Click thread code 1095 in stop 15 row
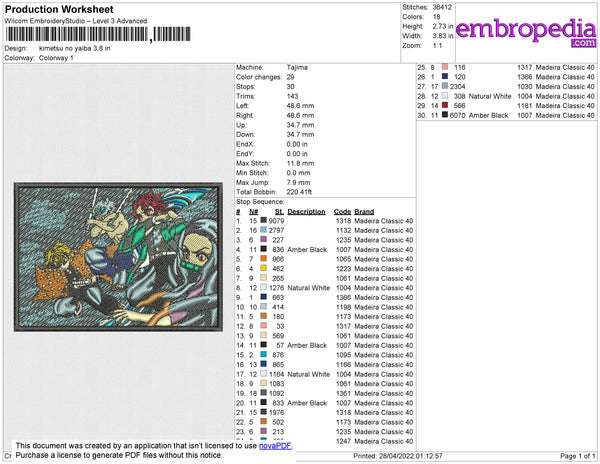Image resolution: width=600 pixels, height=464 pixels. coord(343,355)
